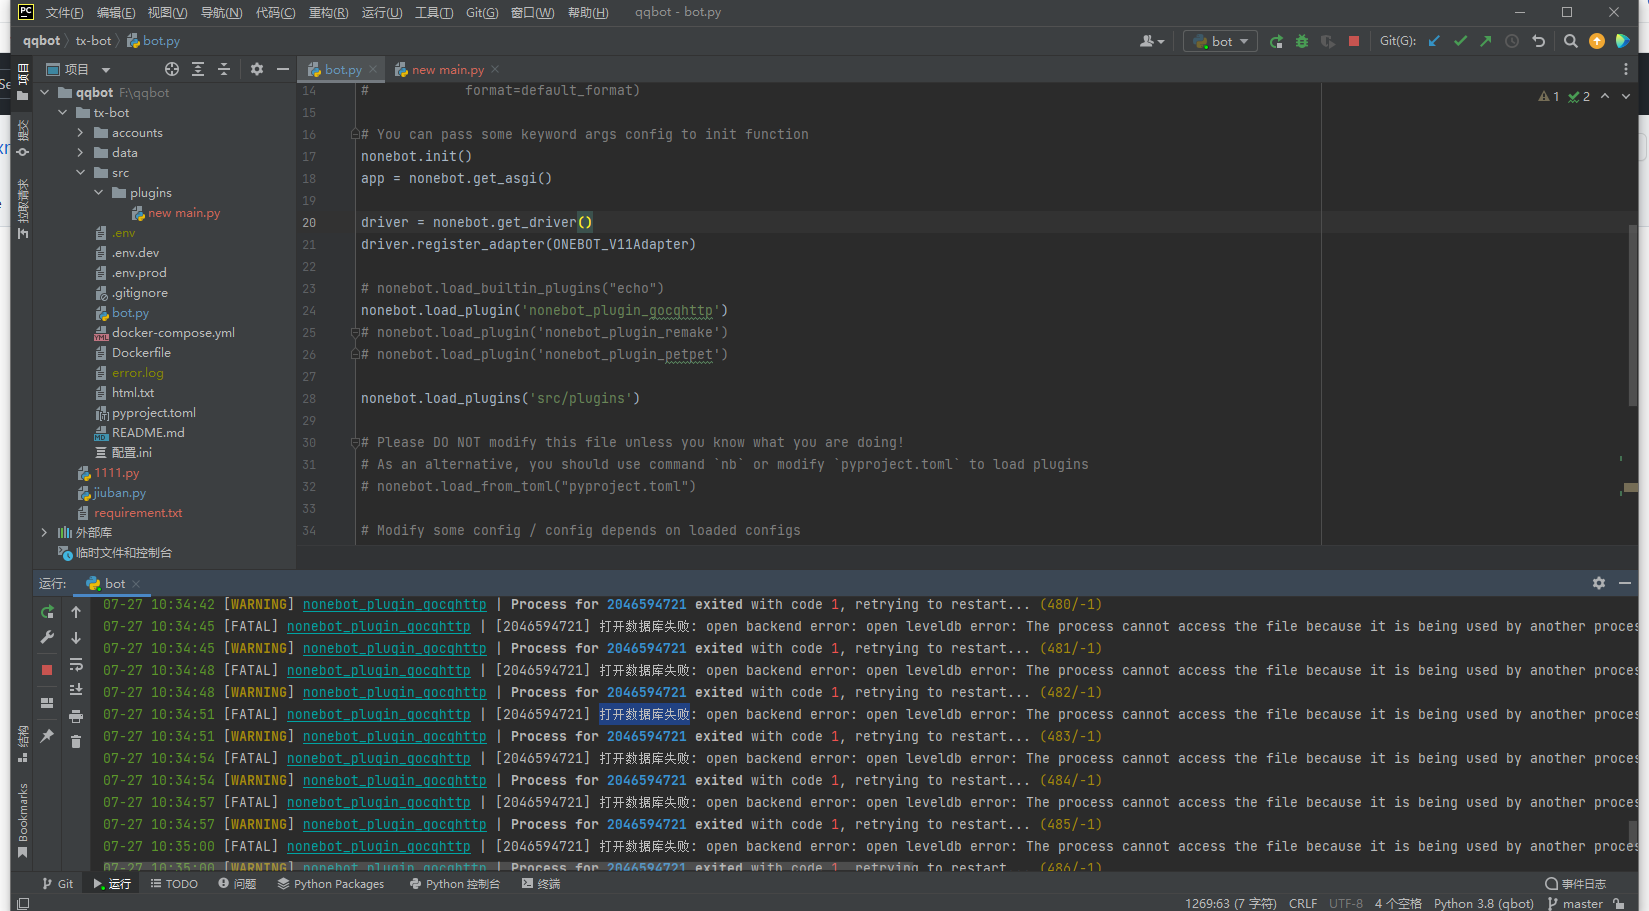The height and width of the screenshot is (911, 1649).
Task: Toggle the Bookmarks tool window
Action: coord(22,820)
